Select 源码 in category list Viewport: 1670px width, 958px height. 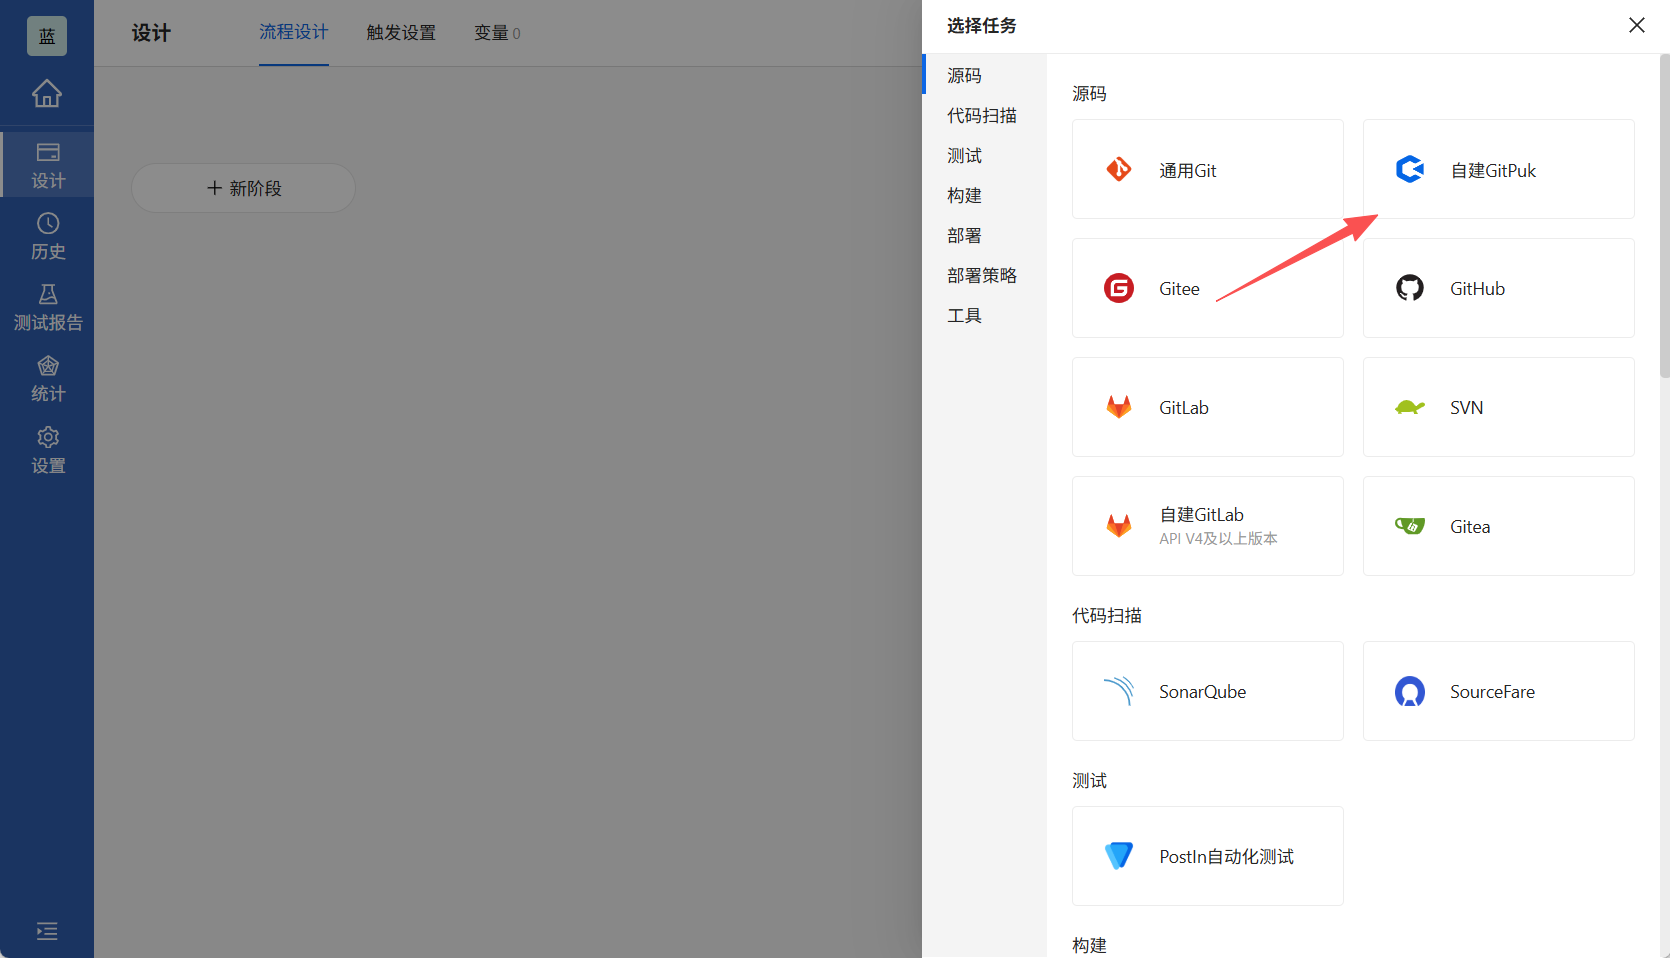click(984, 75)
